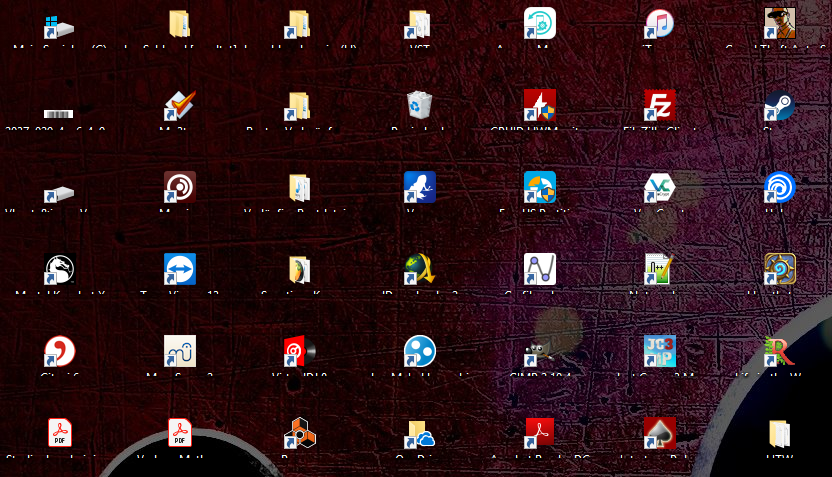This screenshot has height=477, width=832.
Task: Open FileZilla Client shortcut
Action: [660, 105]
